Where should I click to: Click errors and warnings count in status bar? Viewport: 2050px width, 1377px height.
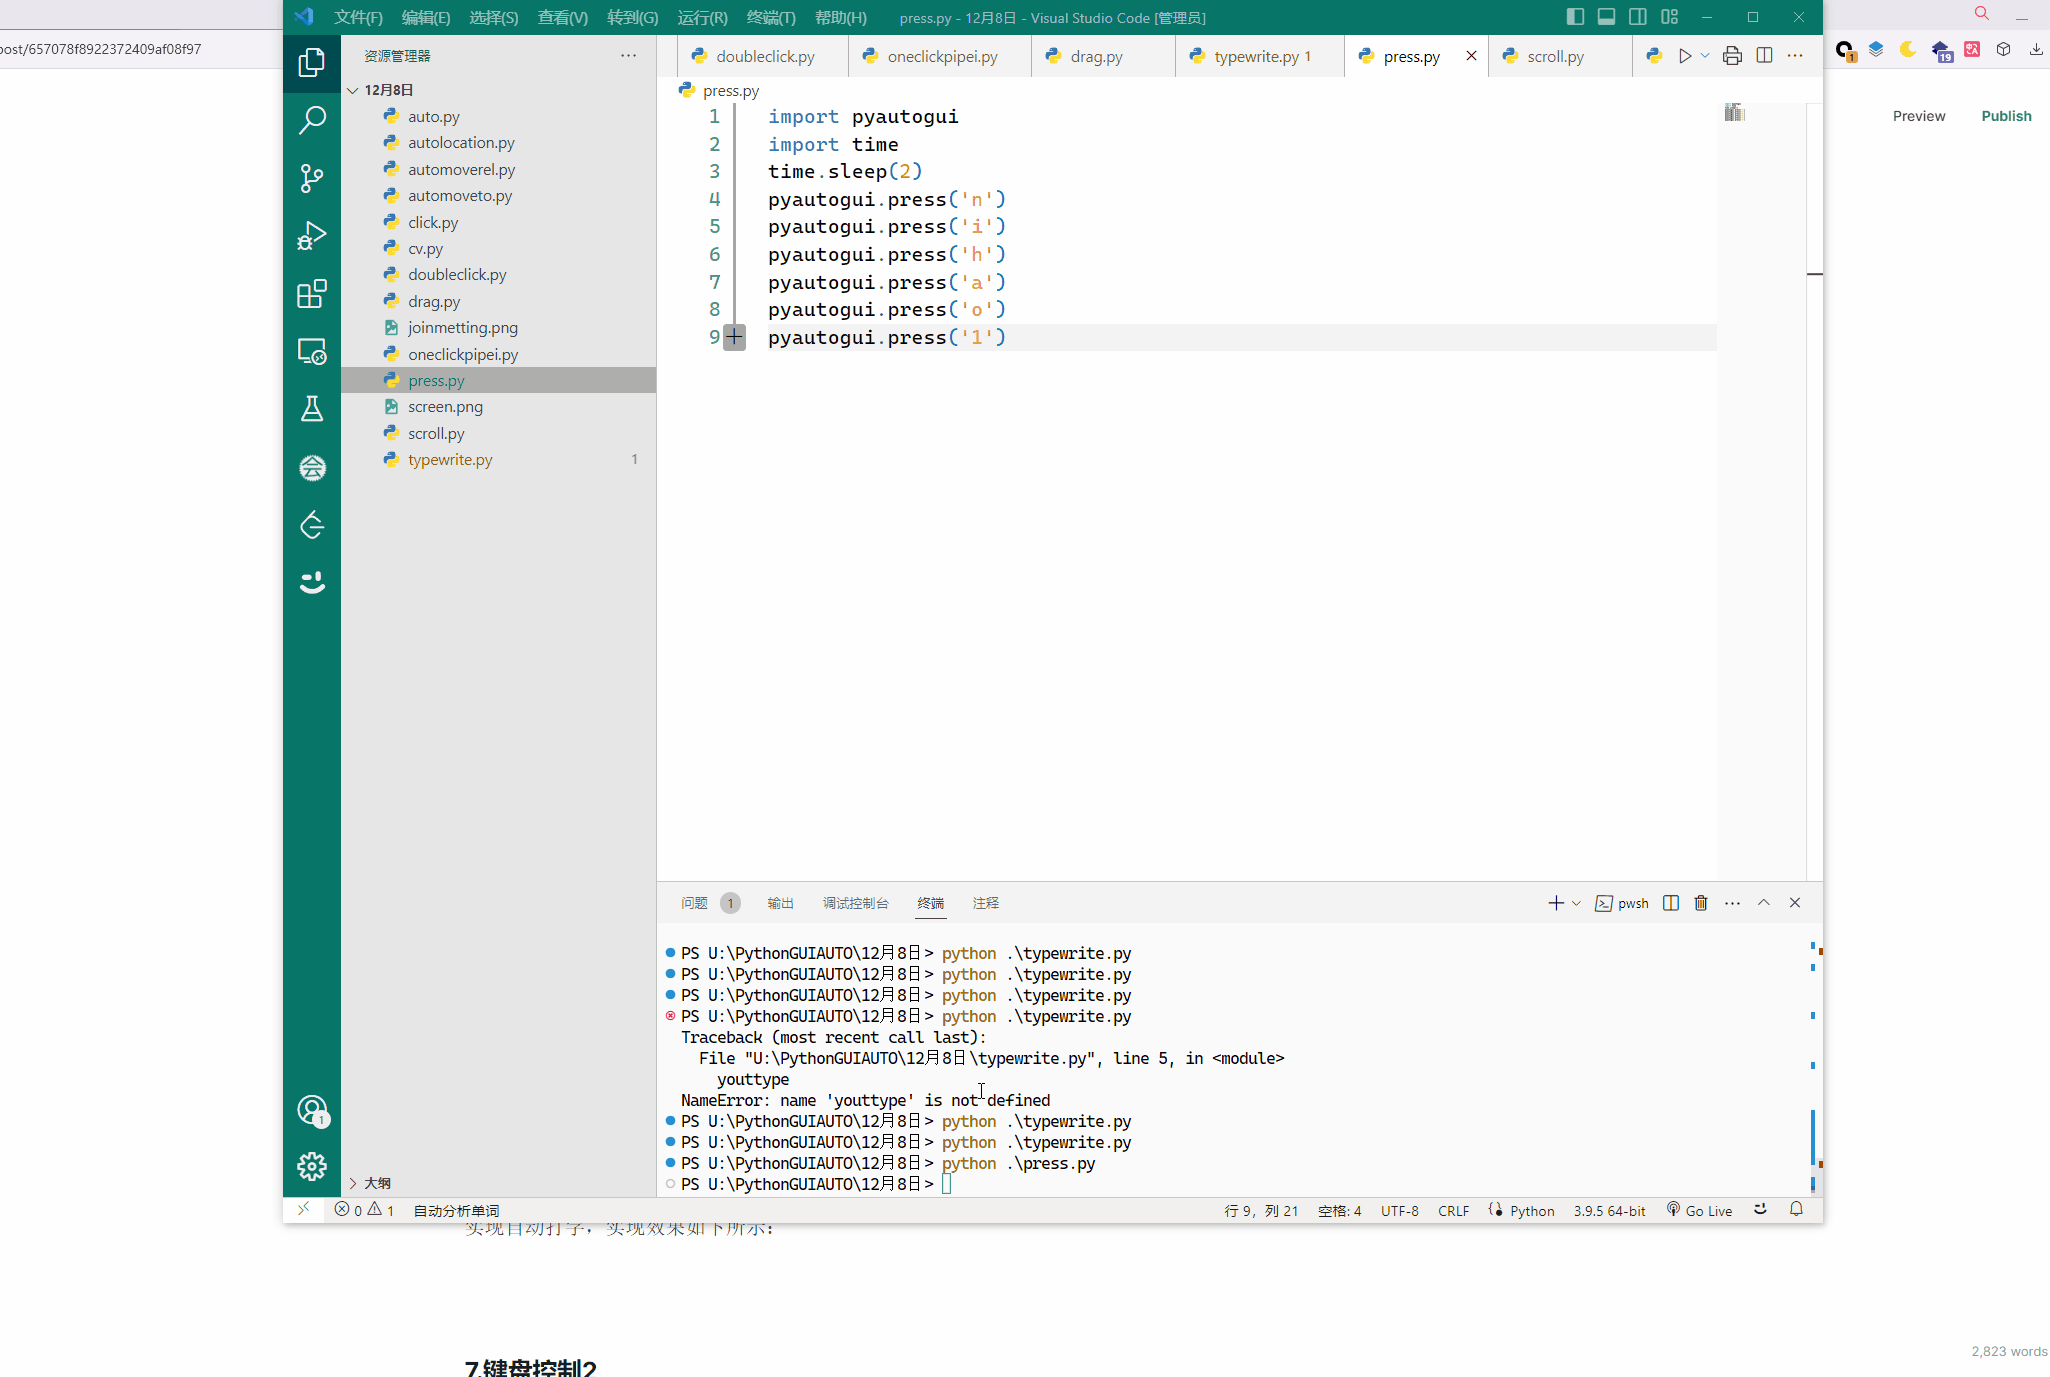(x=364, y=1210)
